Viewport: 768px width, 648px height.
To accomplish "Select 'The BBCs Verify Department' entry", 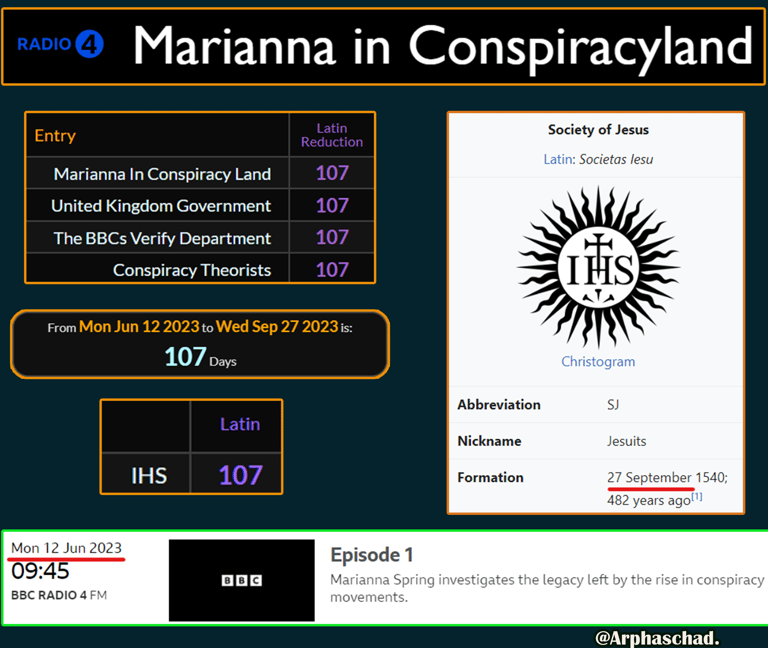I will [162, 238].
